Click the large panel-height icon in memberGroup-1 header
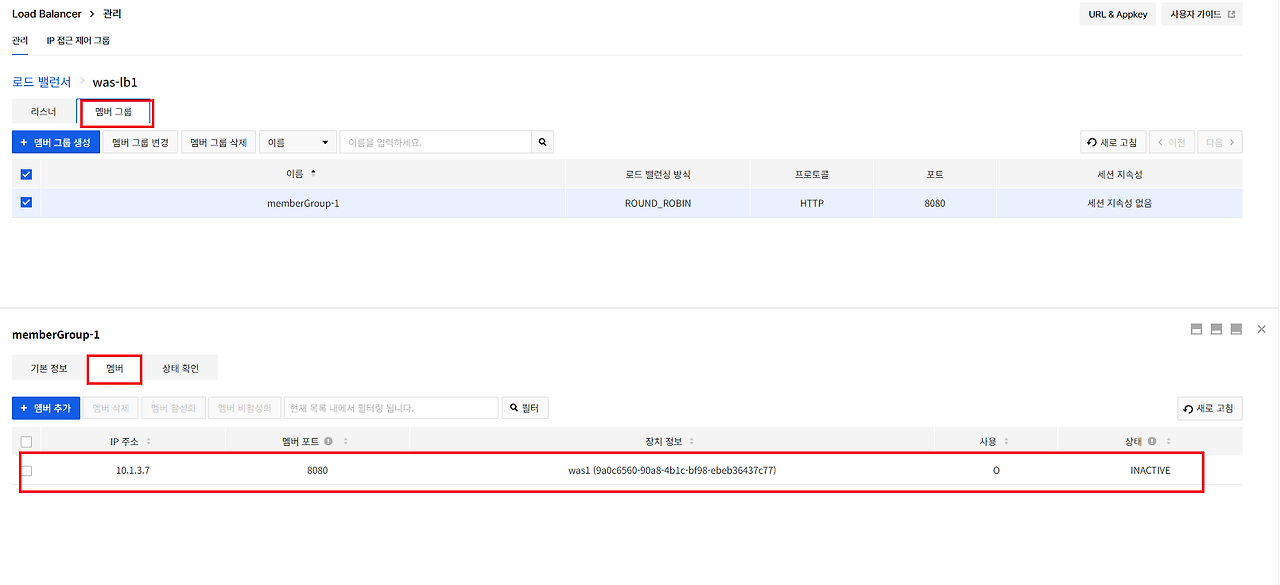Image resolution: width=1280 pixels, height=585 pixels. tap(1236, 329)
